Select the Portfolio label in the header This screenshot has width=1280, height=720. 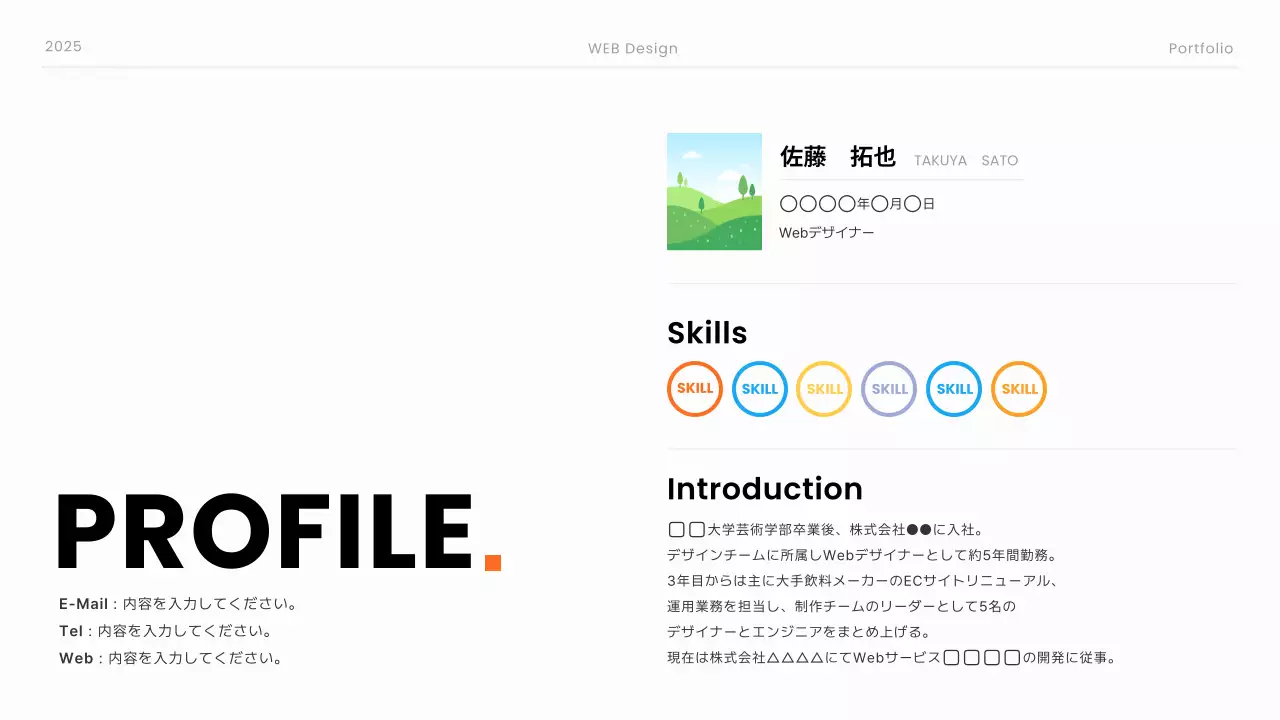1200,48
